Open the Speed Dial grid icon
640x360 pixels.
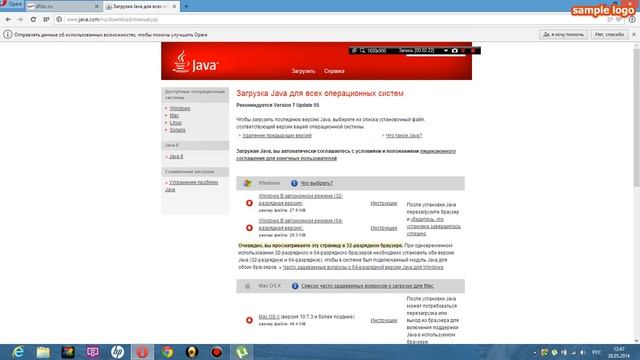[46, 19]
